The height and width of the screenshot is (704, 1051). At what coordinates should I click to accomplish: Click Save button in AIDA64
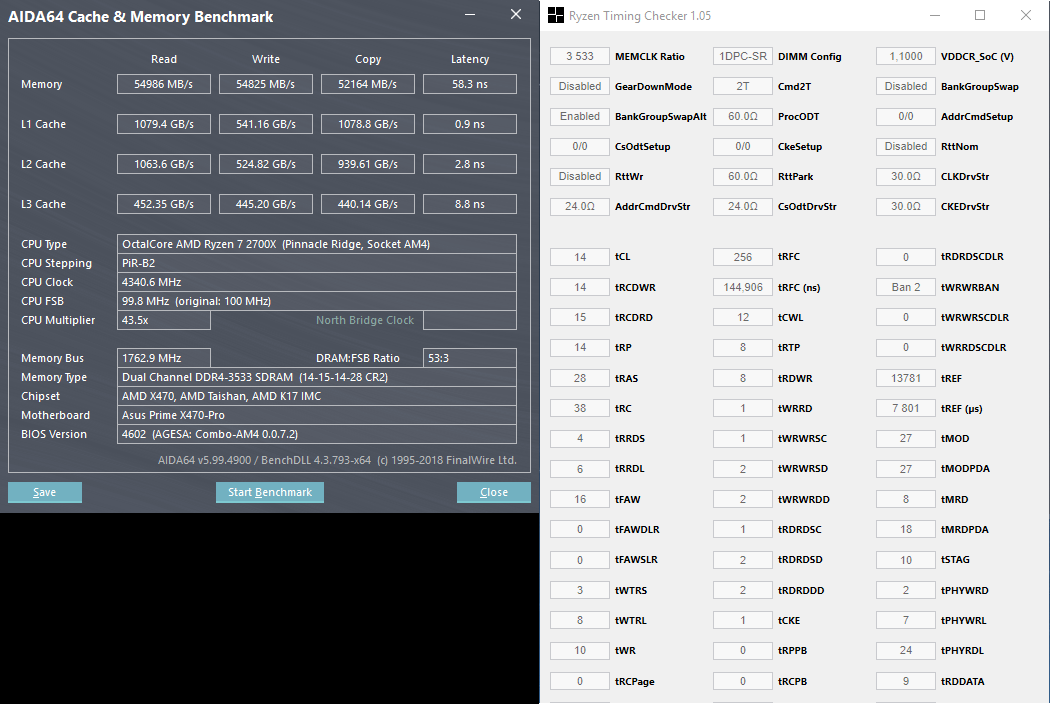tap(45, 492)
